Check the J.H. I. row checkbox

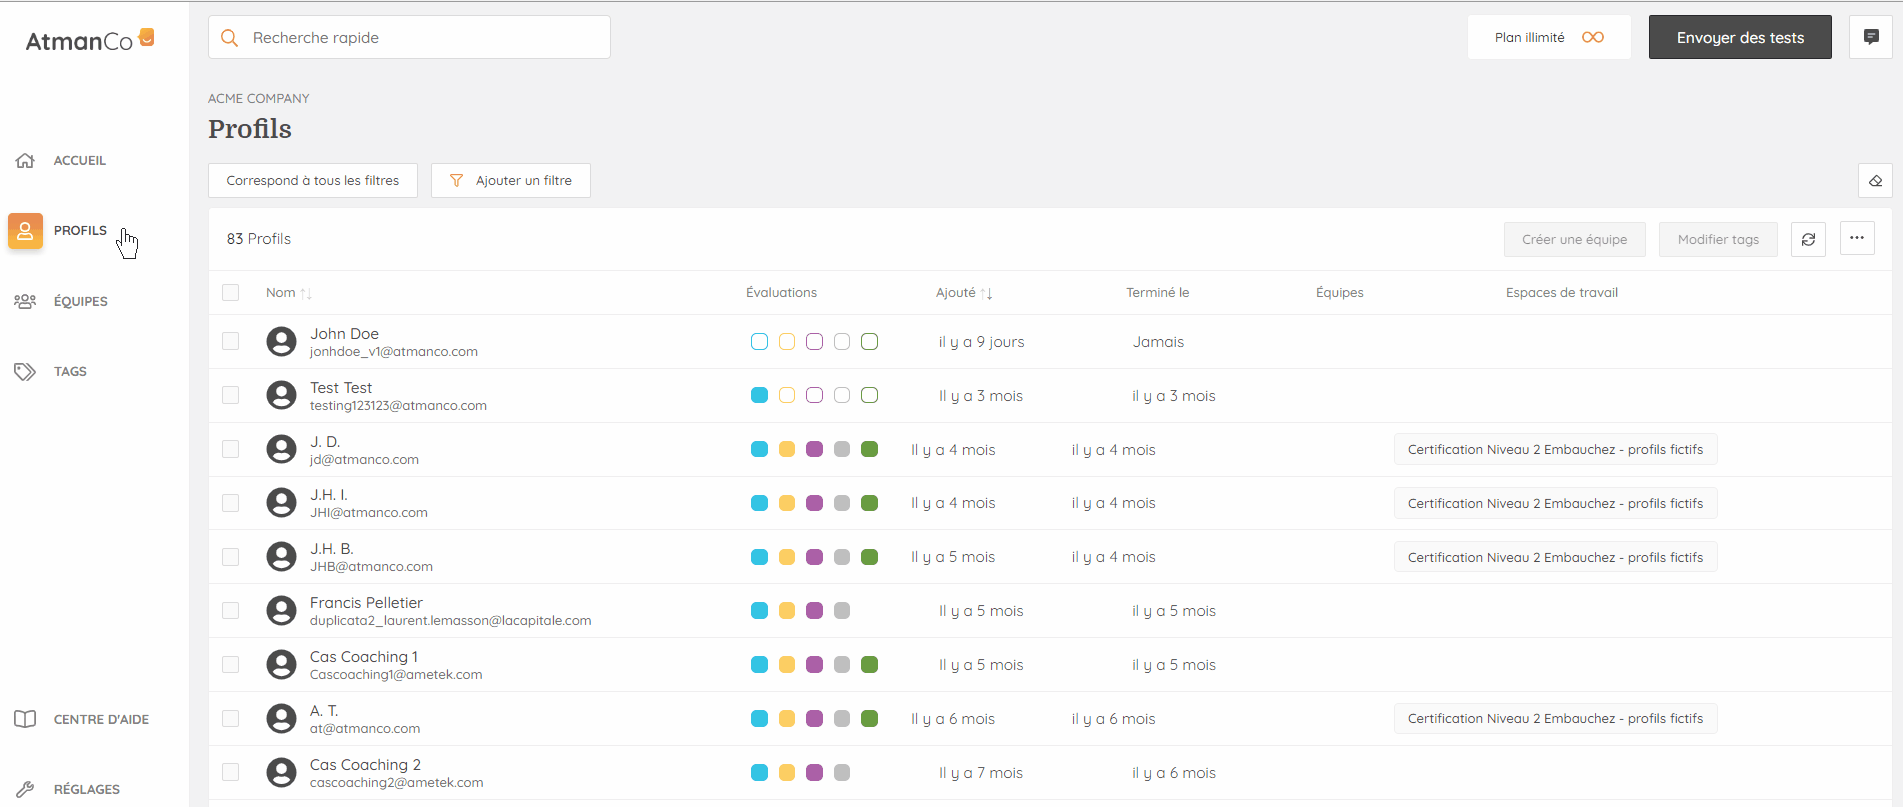click(x=231, y=502)
